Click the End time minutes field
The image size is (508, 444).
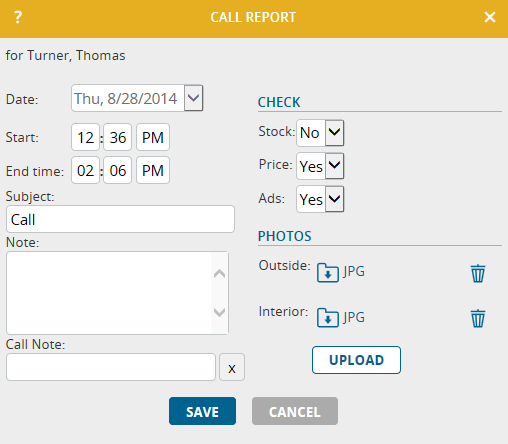pos(118,170)
